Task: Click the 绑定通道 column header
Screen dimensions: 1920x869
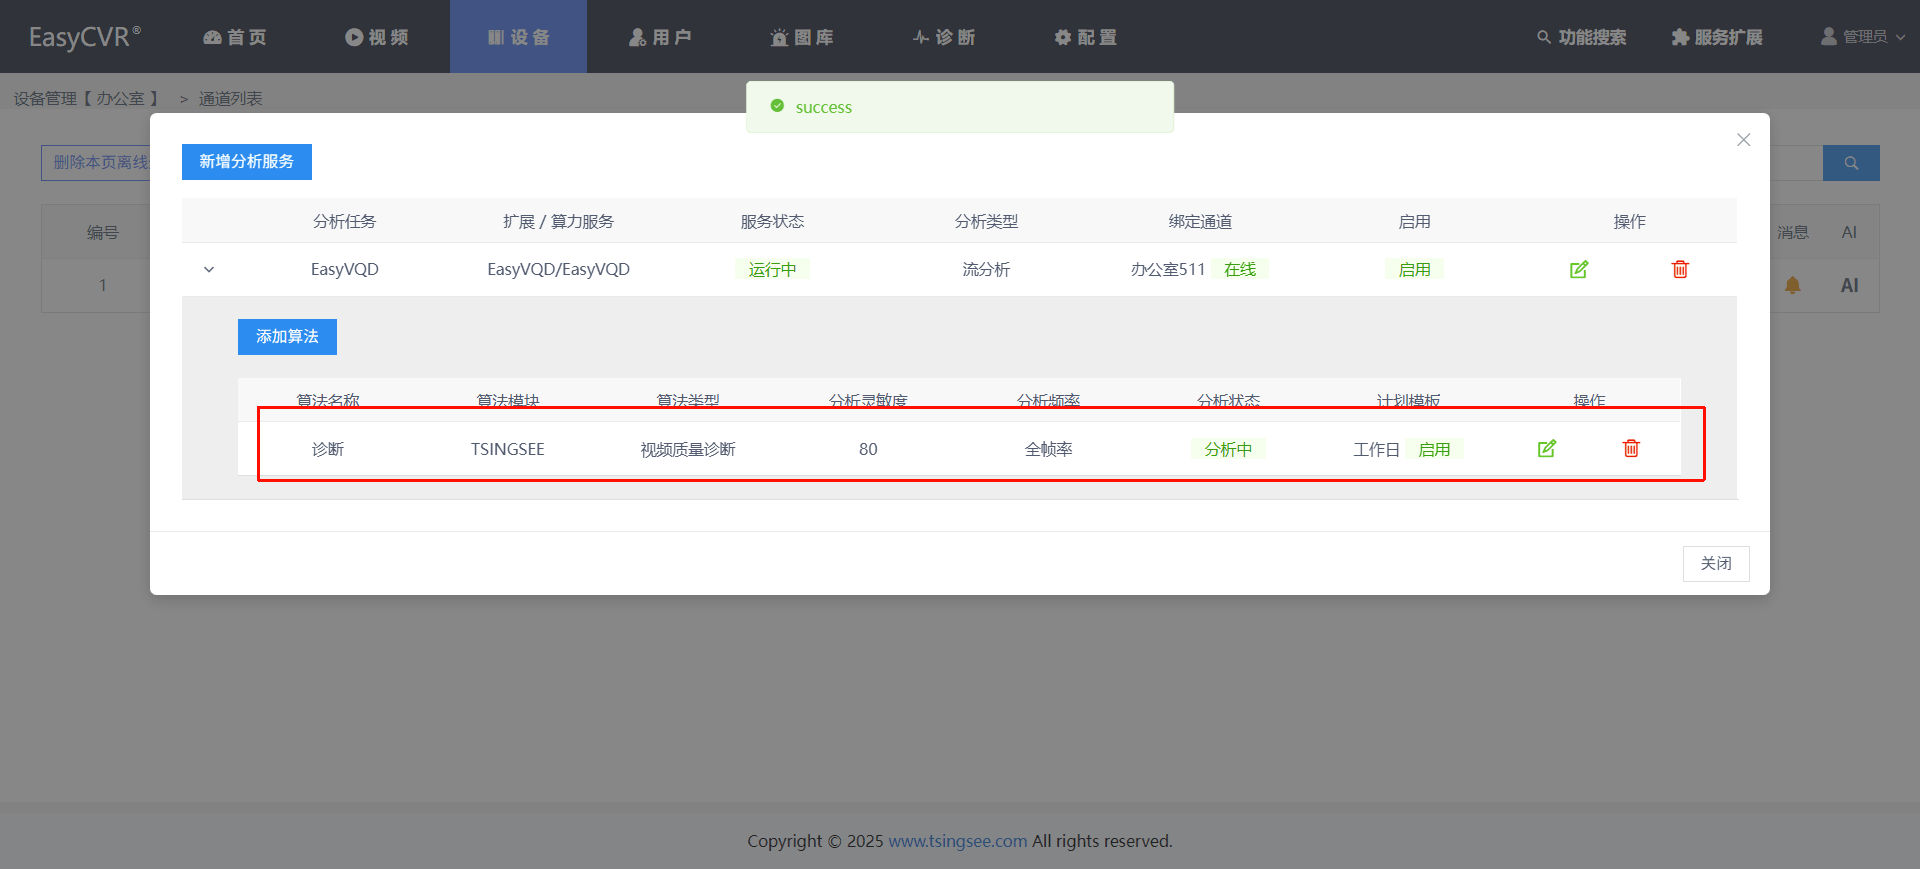Action: [1200, 221]
